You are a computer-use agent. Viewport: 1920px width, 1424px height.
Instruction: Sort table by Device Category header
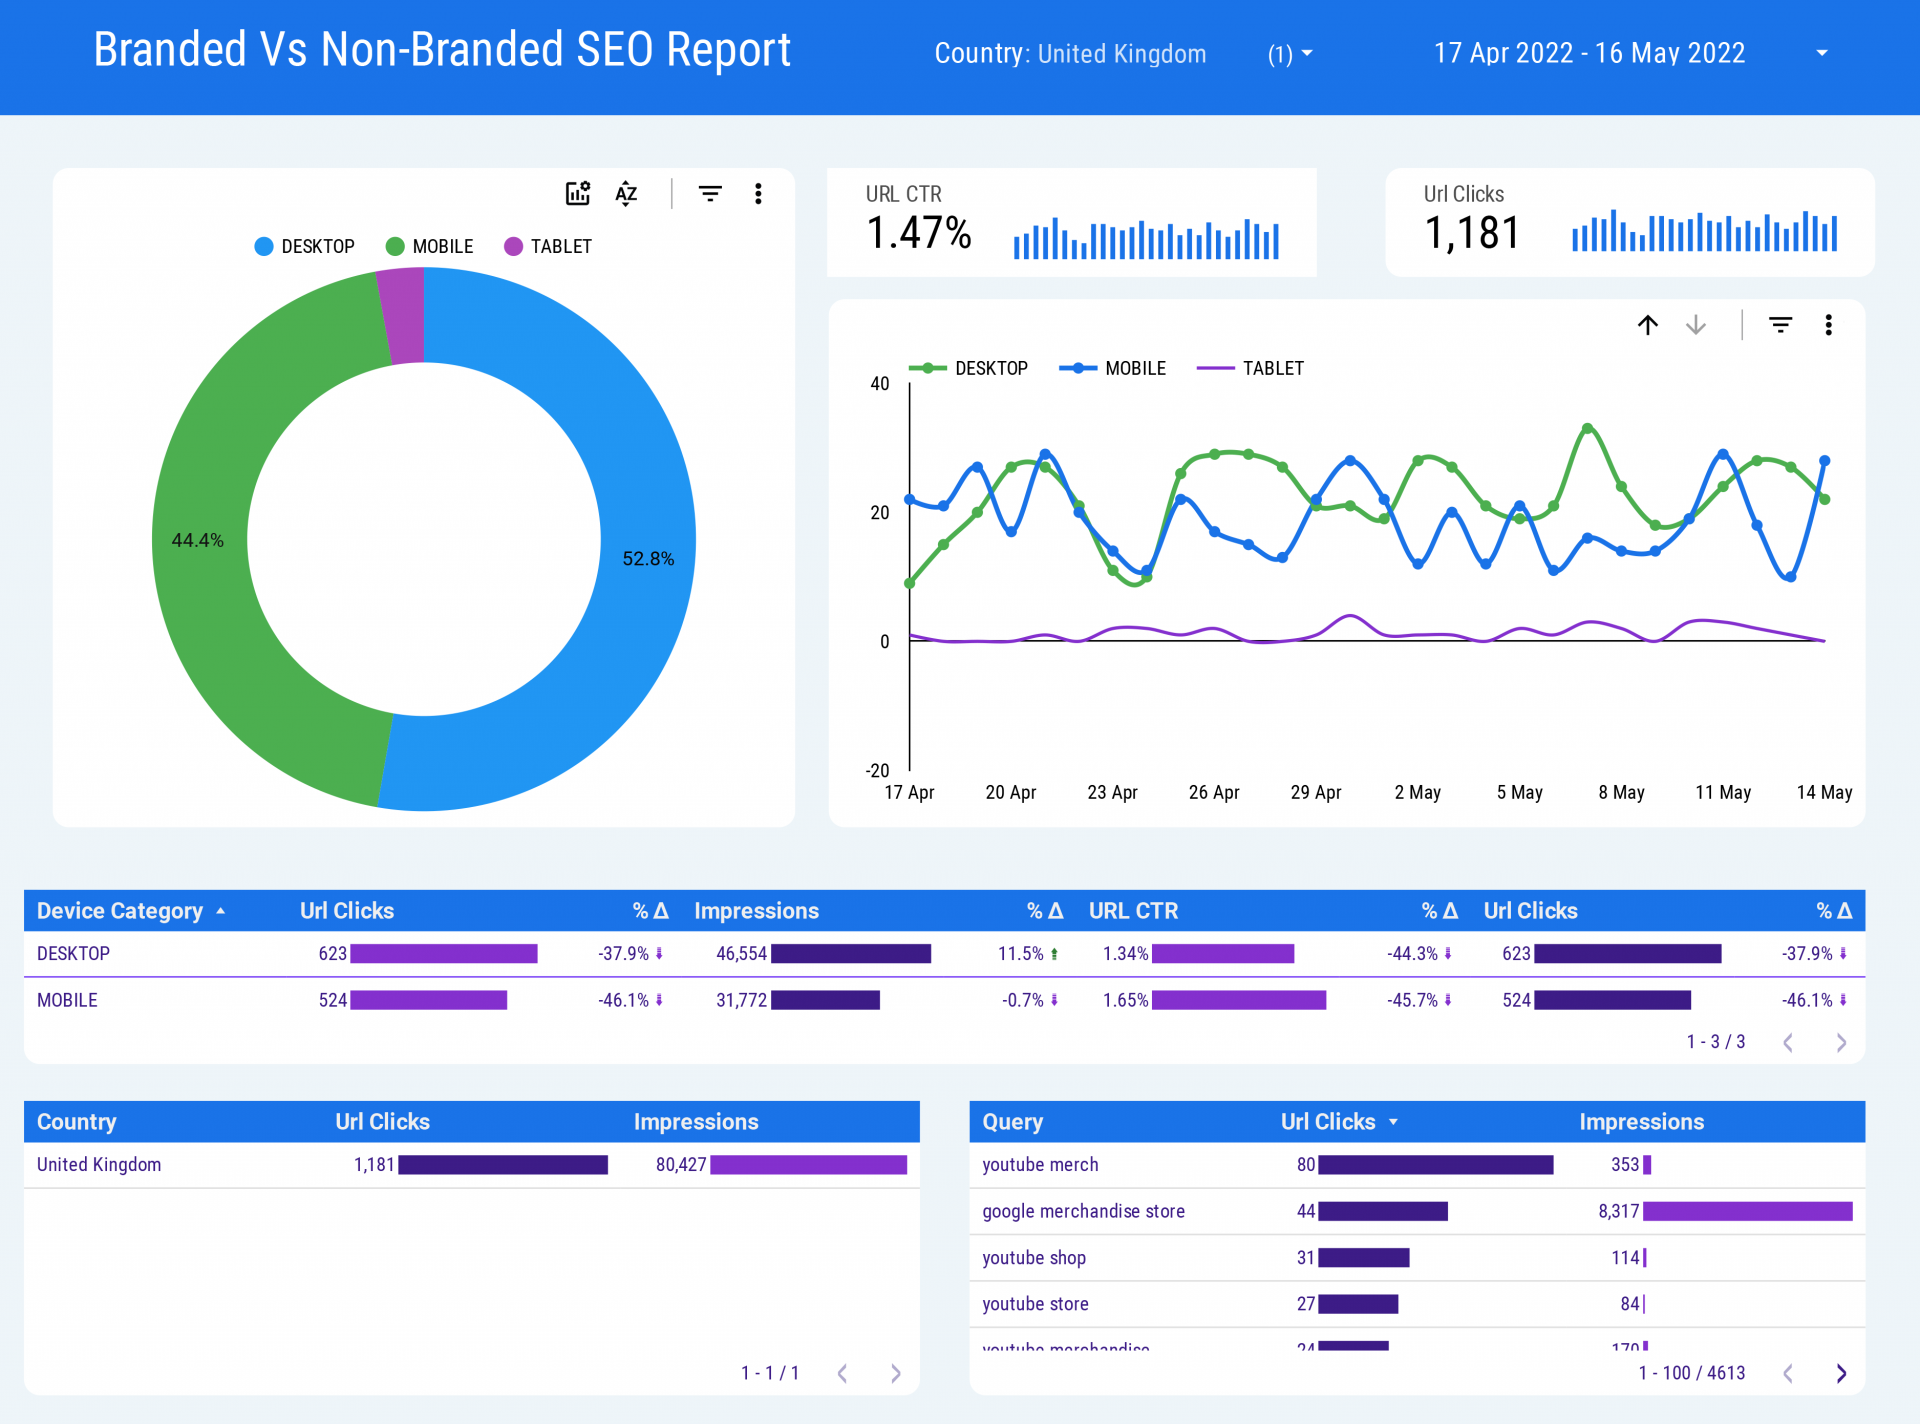pyautogui.click(x=122, y=910)
